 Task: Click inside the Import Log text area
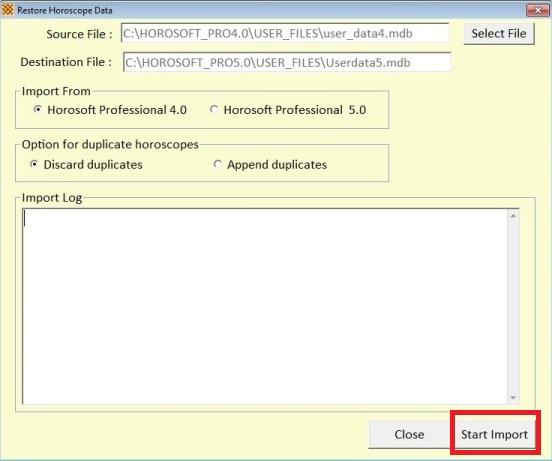265,306
